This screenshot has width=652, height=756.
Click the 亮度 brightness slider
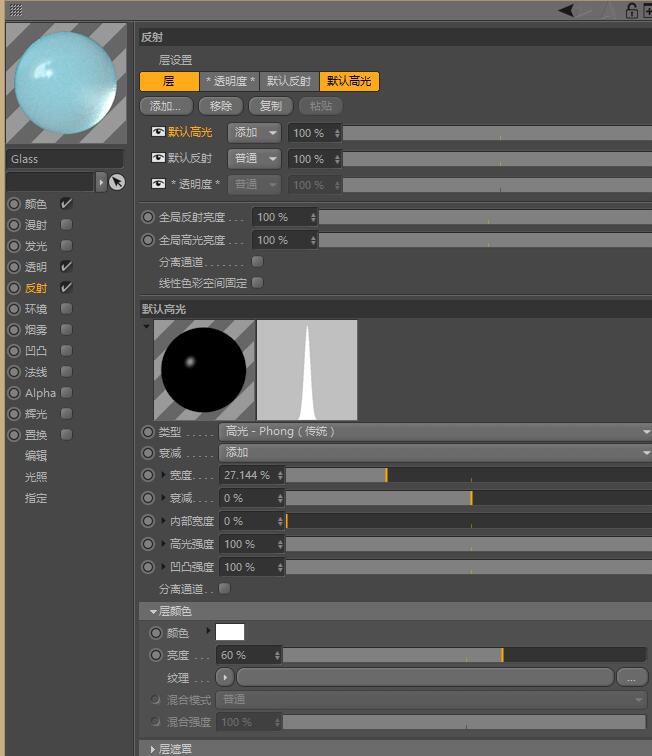click(464, 655)
